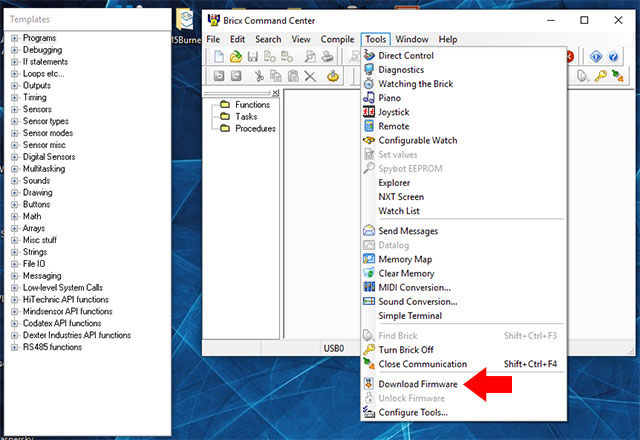The height and width of the screenshot is (440, 640).
Task: Expand the File IO template category
Action: pyautogui.click(x=15, y=264)
